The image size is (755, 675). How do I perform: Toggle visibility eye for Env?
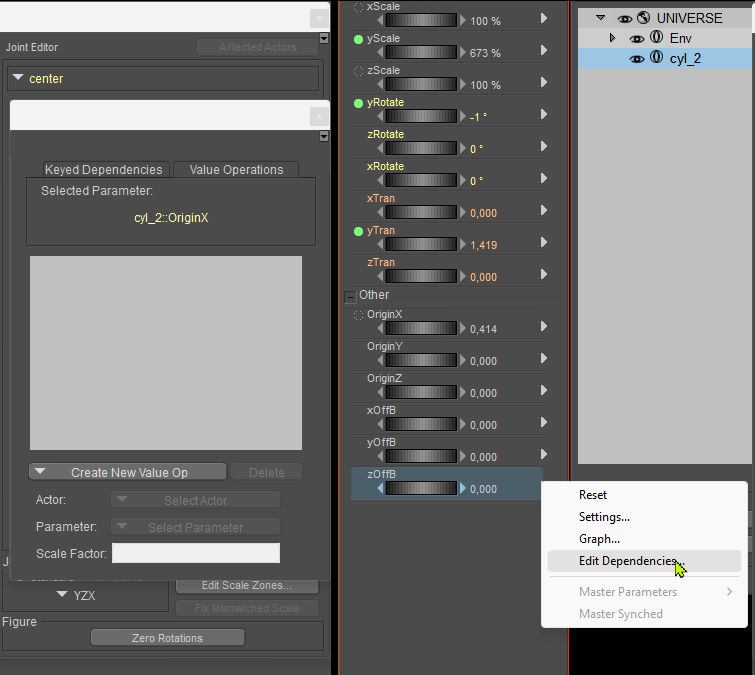coord(637,39)
